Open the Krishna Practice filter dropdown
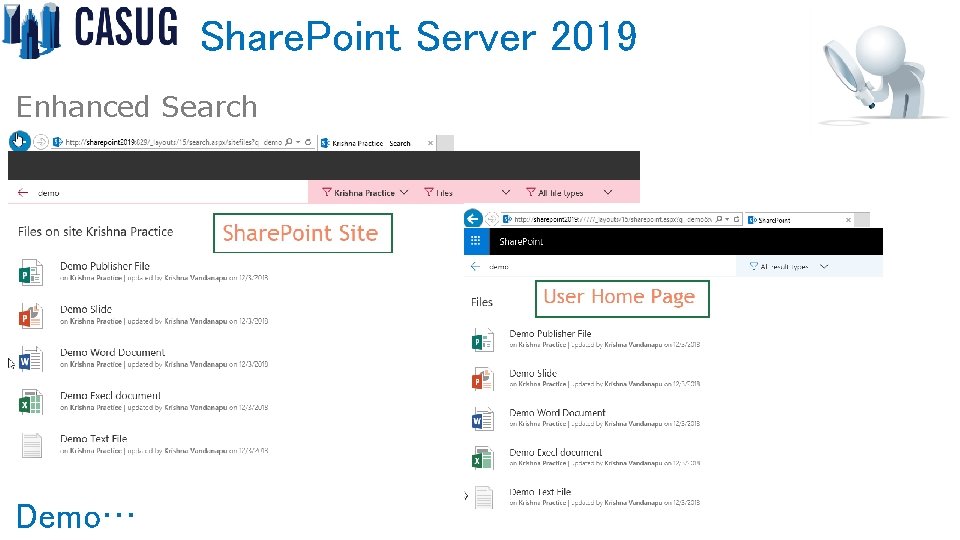Image resolution: width=960 pixels, height=540 pixels. (x=366, y=193)
